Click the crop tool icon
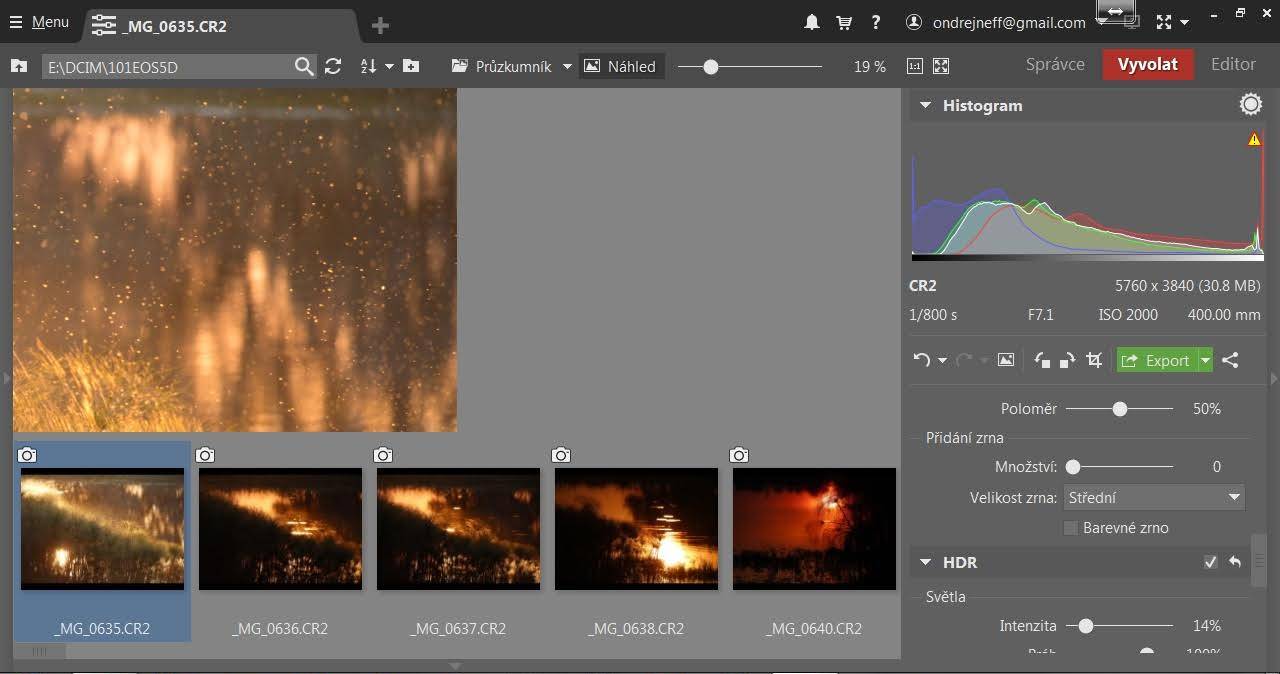Viewport: 1280px width, 674px height. tap(1095, 361)
